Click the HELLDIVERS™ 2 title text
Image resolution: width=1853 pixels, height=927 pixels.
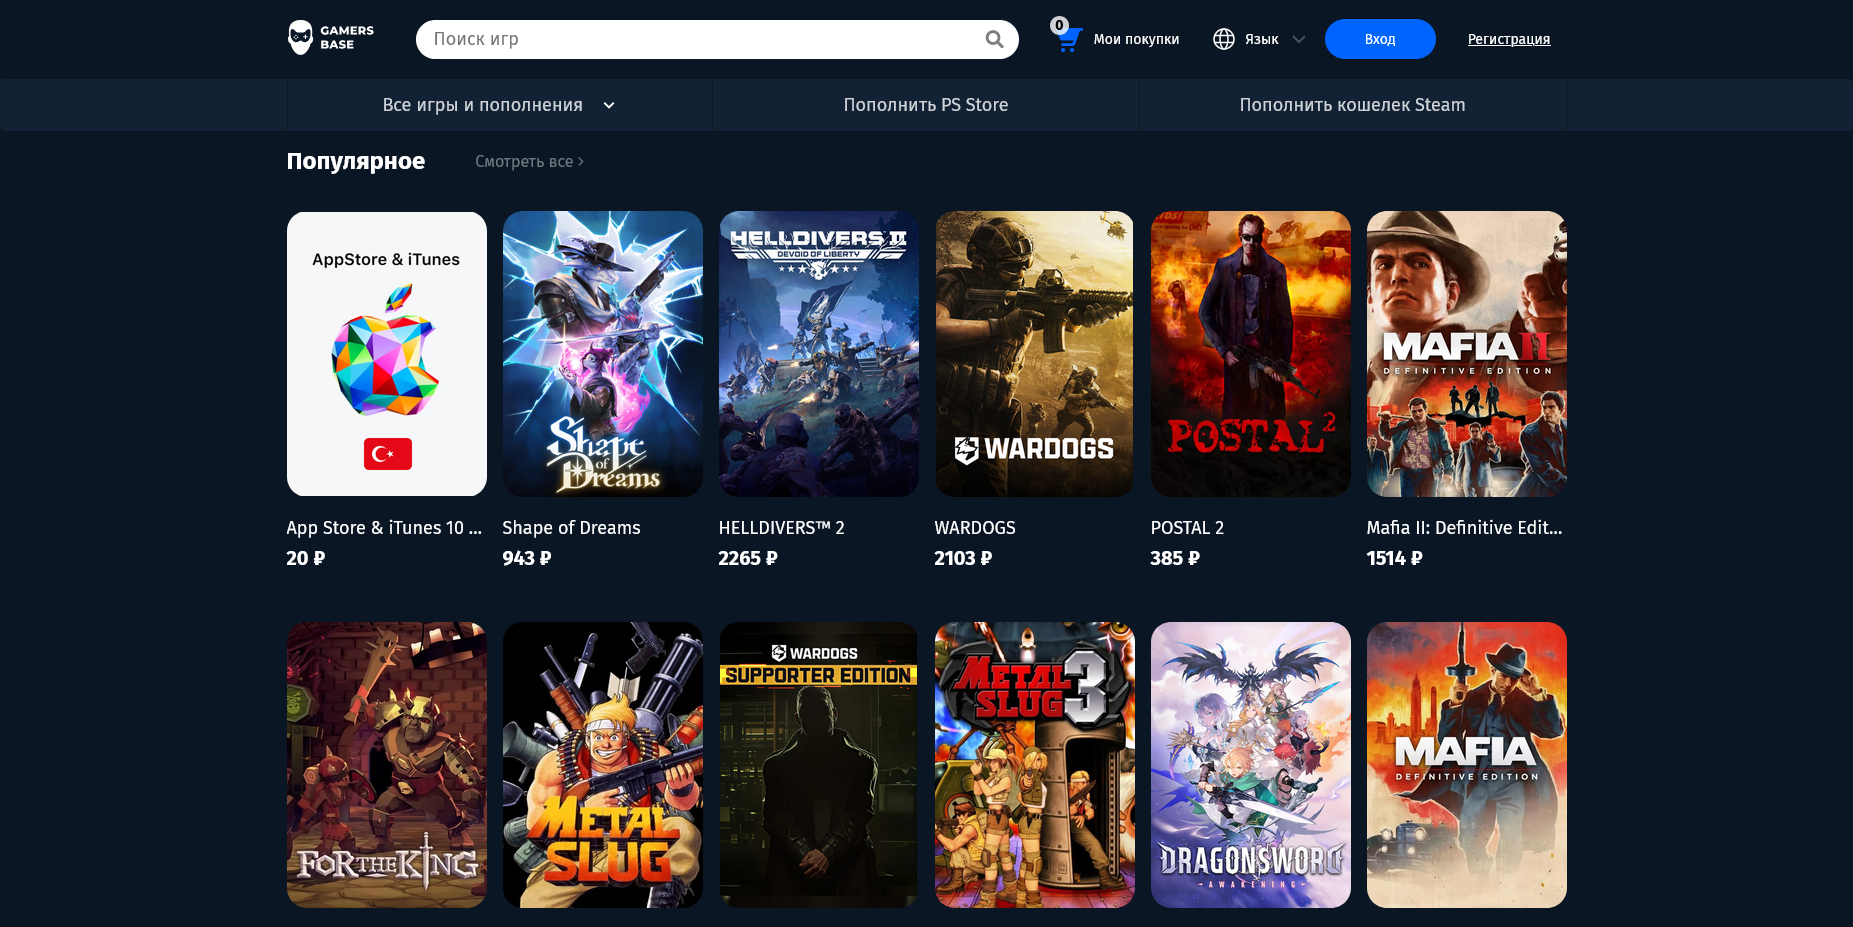(781, 528)
